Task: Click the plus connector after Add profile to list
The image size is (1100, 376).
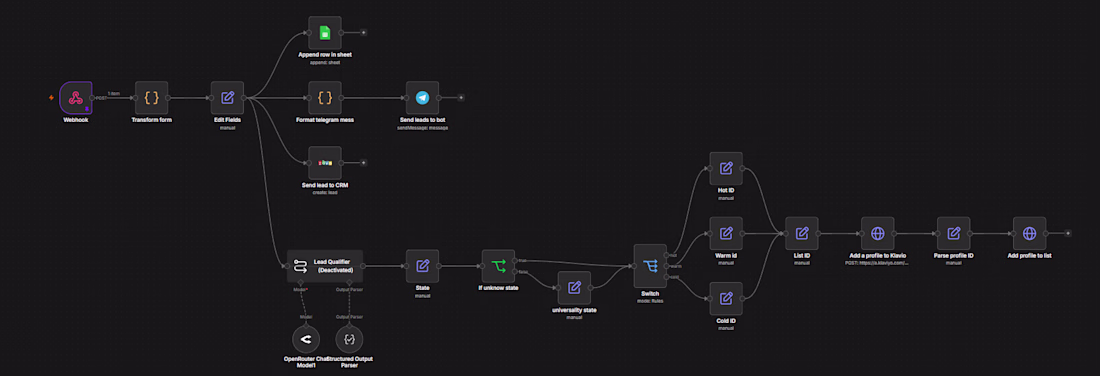Action: pos(1068,234)
